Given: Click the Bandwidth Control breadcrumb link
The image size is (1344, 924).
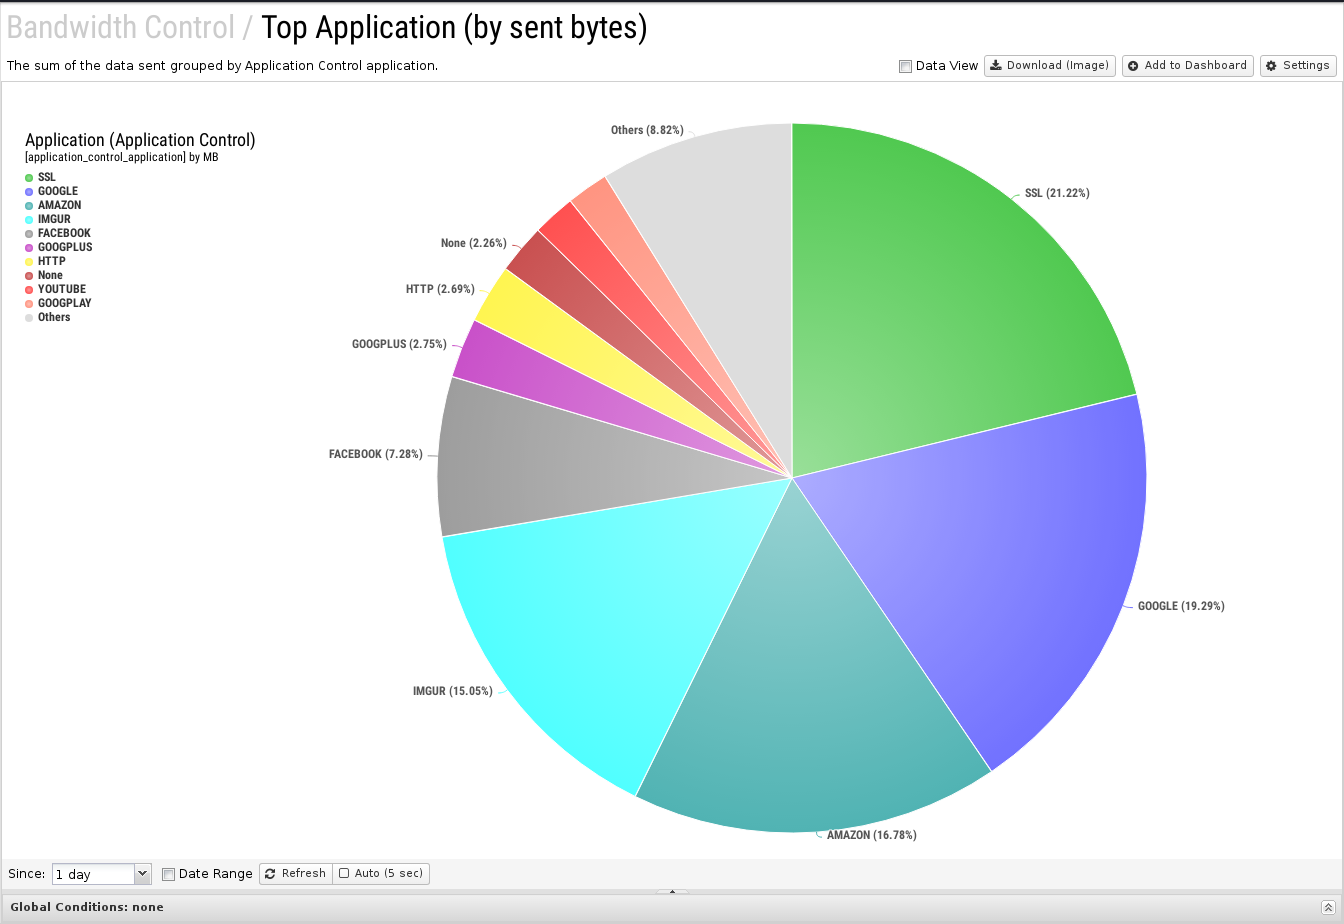Looking at the screenshot, I should pyautogui.click(x=120, y=28).
